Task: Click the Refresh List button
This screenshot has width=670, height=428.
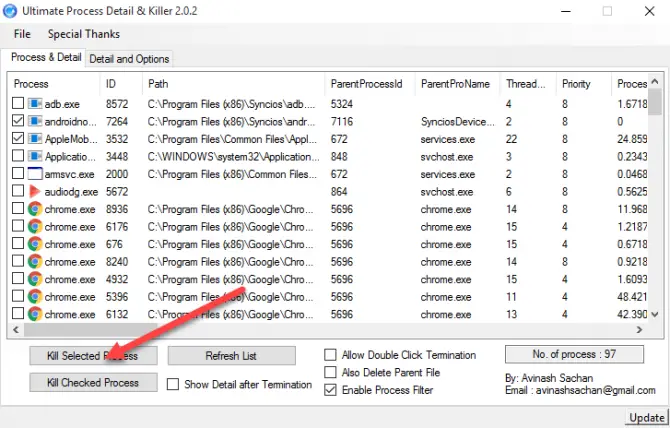Action: (x=231, y=355)
